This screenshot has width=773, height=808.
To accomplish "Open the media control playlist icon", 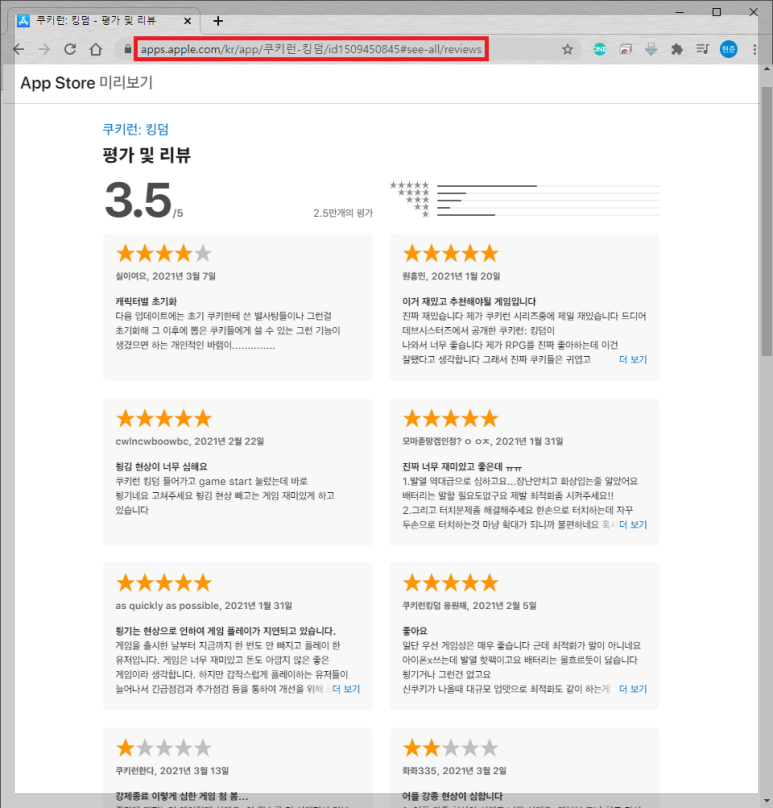I will click(x=702, y=49).
